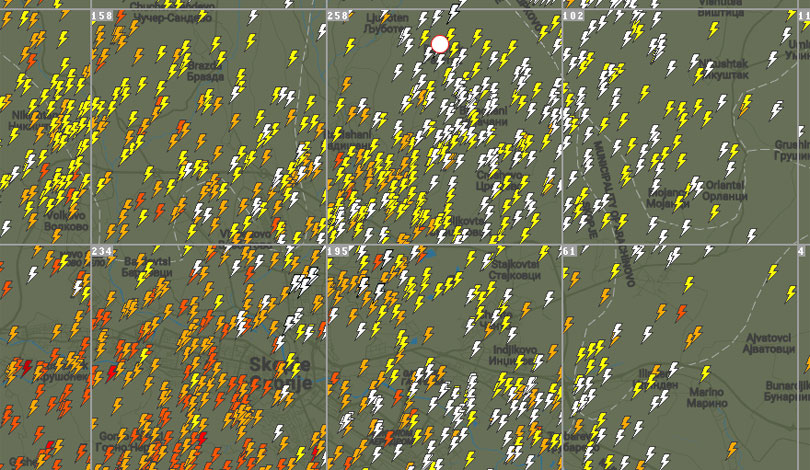Screen dimensions: 810x470
Task: Click the grid cell count label 158
Action: (x=101, y=16)
